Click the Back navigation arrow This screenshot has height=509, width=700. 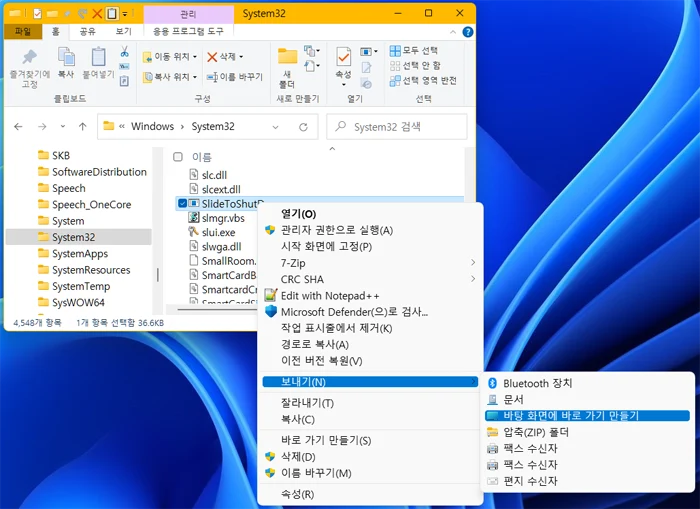pyautogui.click(x=18, y=127)
